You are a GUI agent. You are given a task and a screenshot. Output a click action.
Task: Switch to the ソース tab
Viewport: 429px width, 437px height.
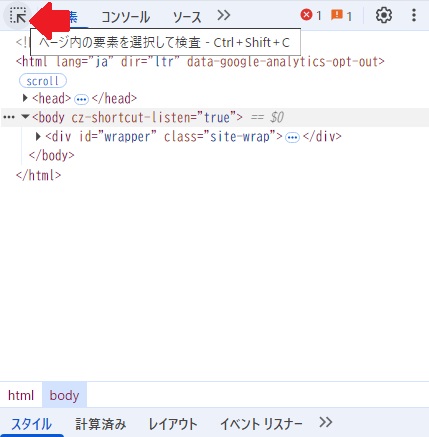pyautogui.click(x=187, y=17)
